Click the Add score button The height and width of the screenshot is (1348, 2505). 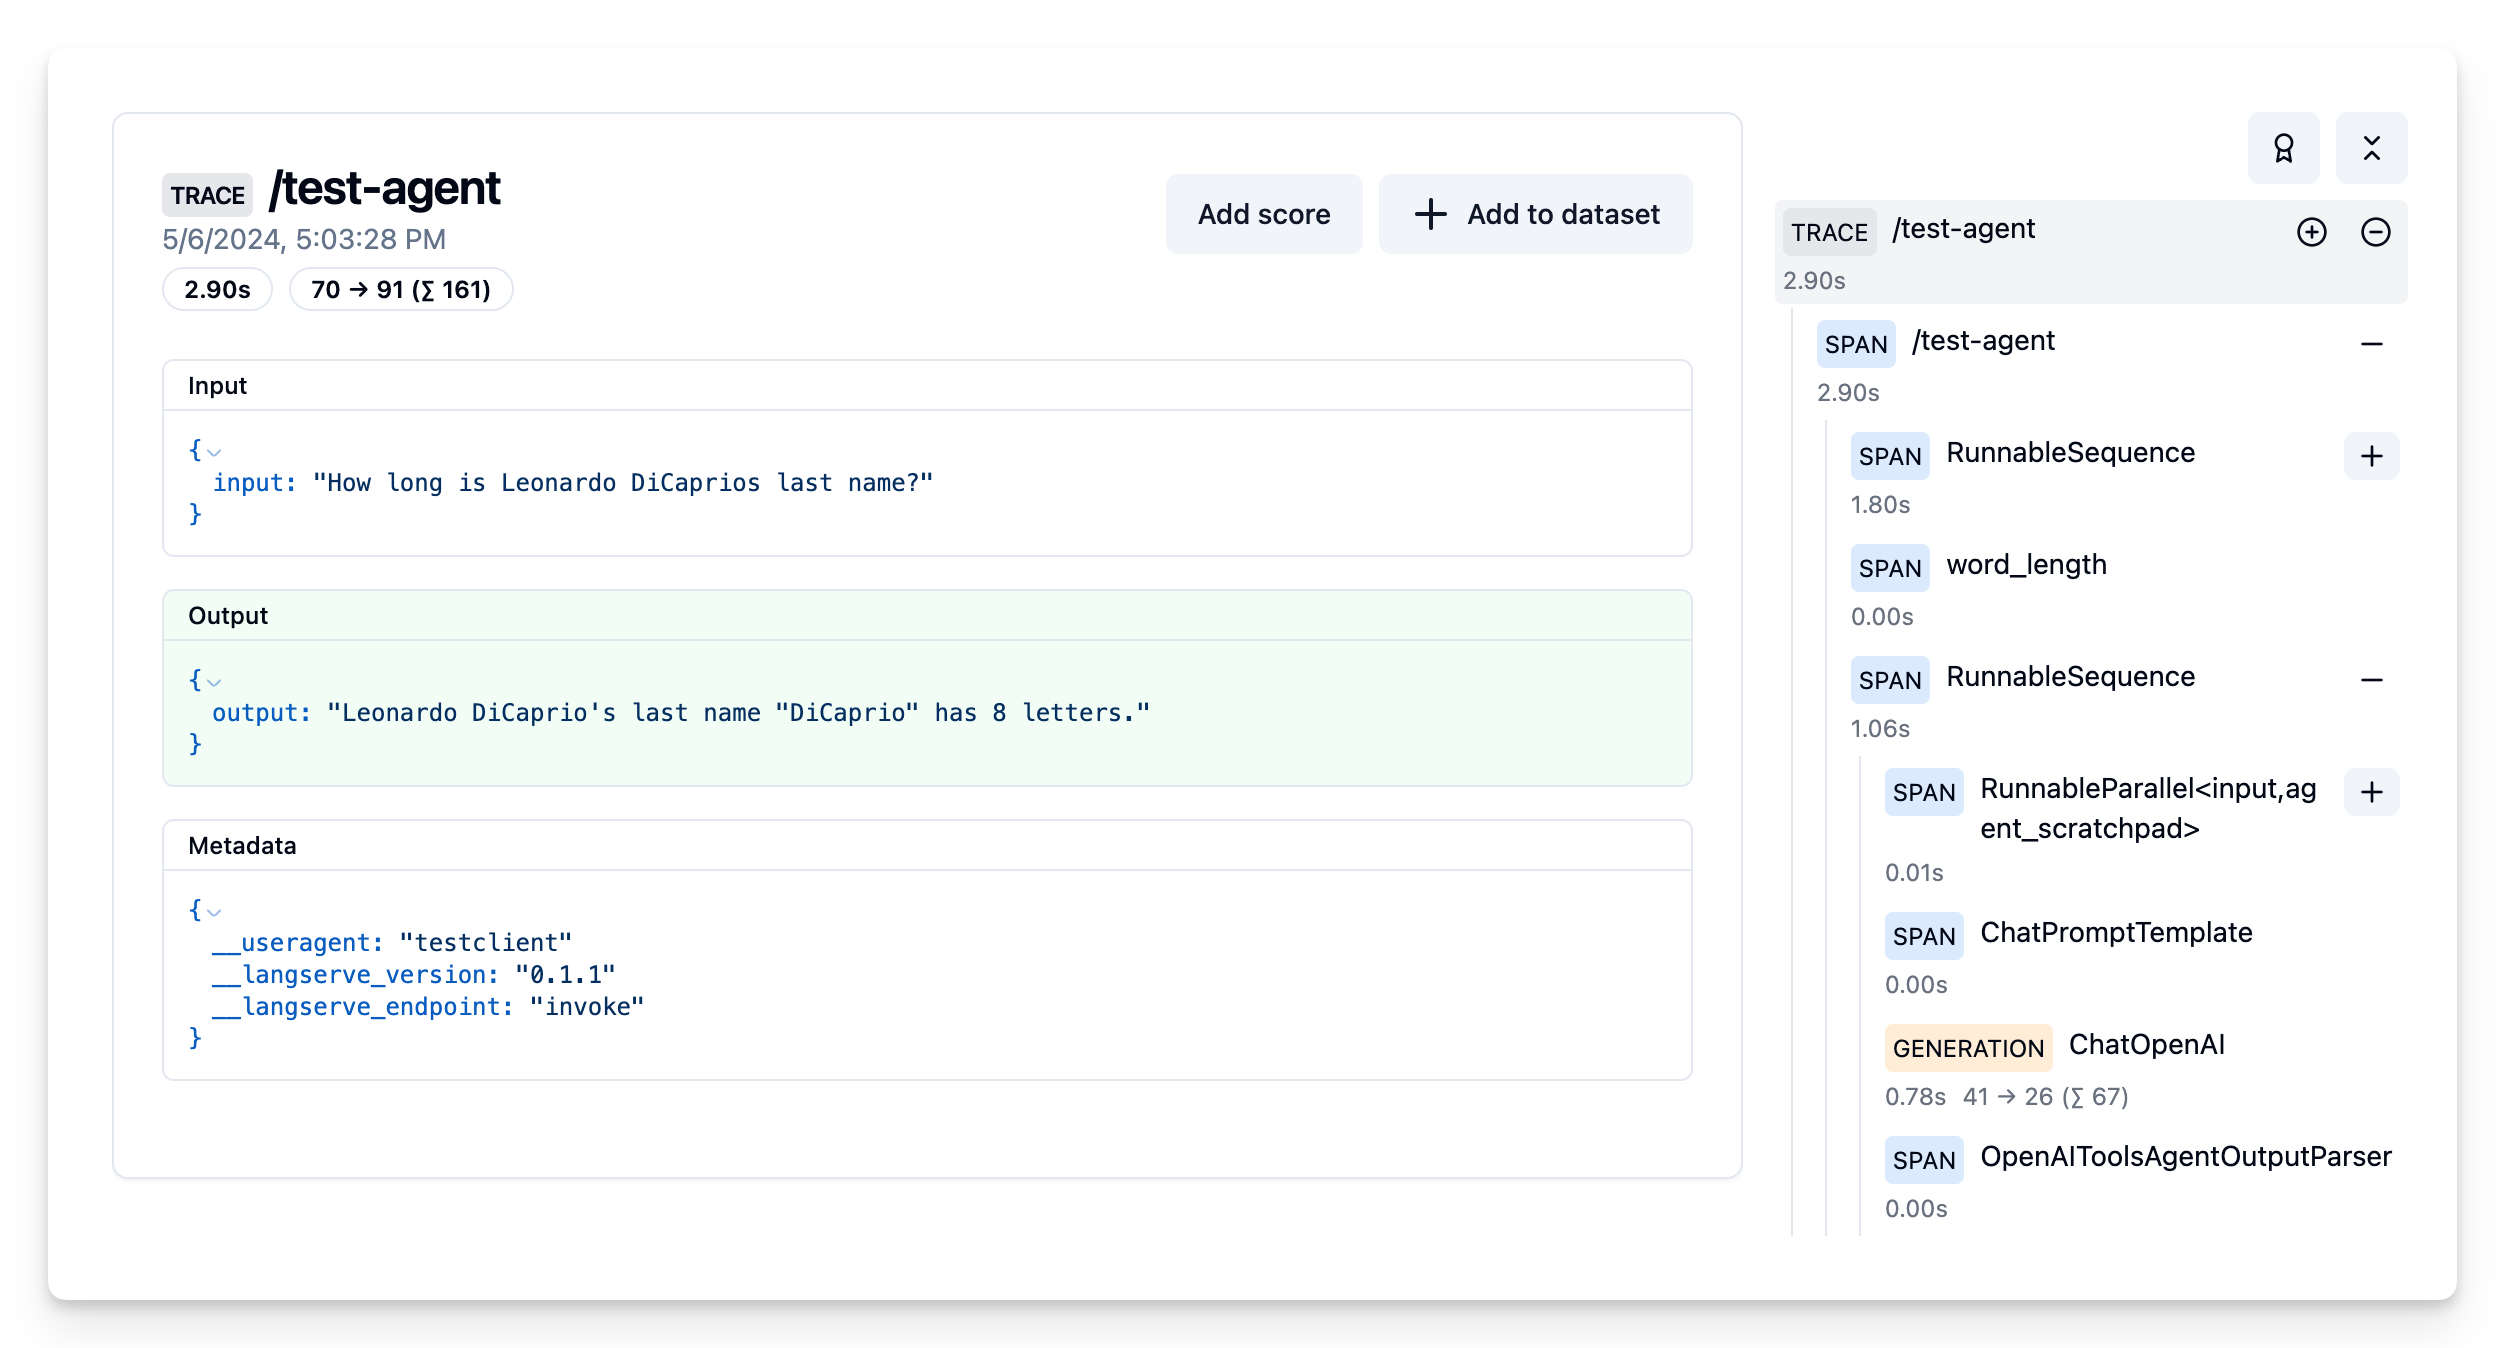pos(1263,214)
